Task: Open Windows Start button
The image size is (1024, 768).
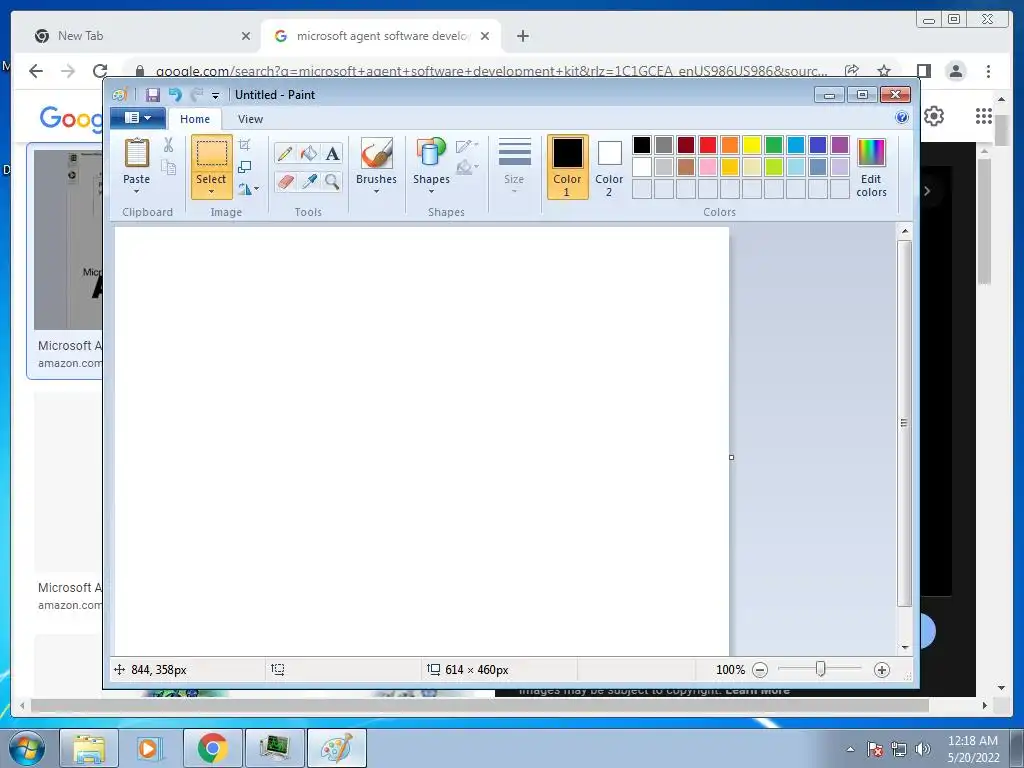Action: click(x=27, y=748)
